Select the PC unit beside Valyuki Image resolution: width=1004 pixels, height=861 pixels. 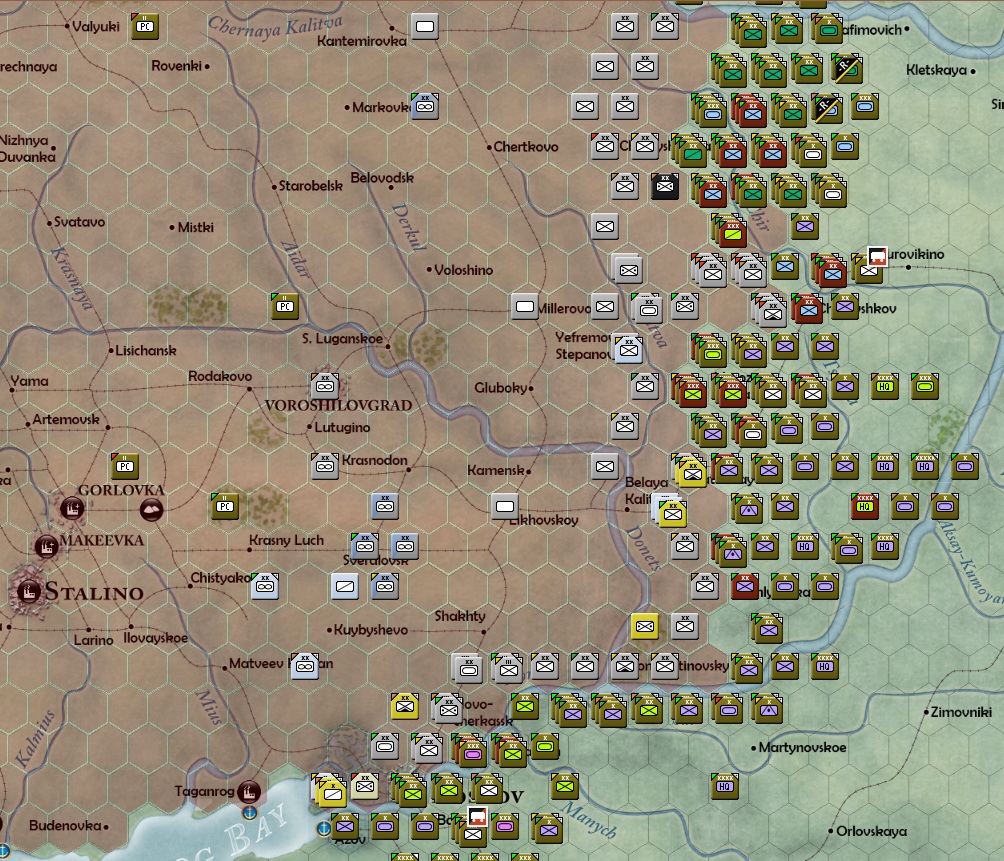point(145,26)
